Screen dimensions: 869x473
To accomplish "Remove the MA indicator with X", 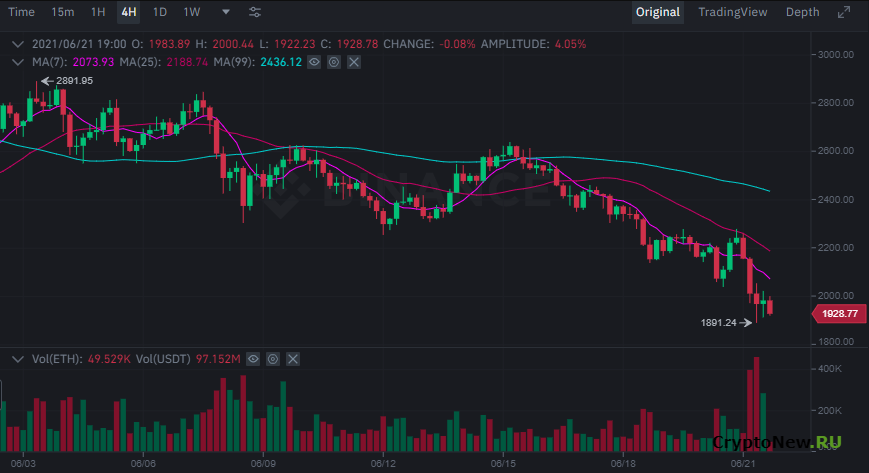I will click(x=354, y=62).
